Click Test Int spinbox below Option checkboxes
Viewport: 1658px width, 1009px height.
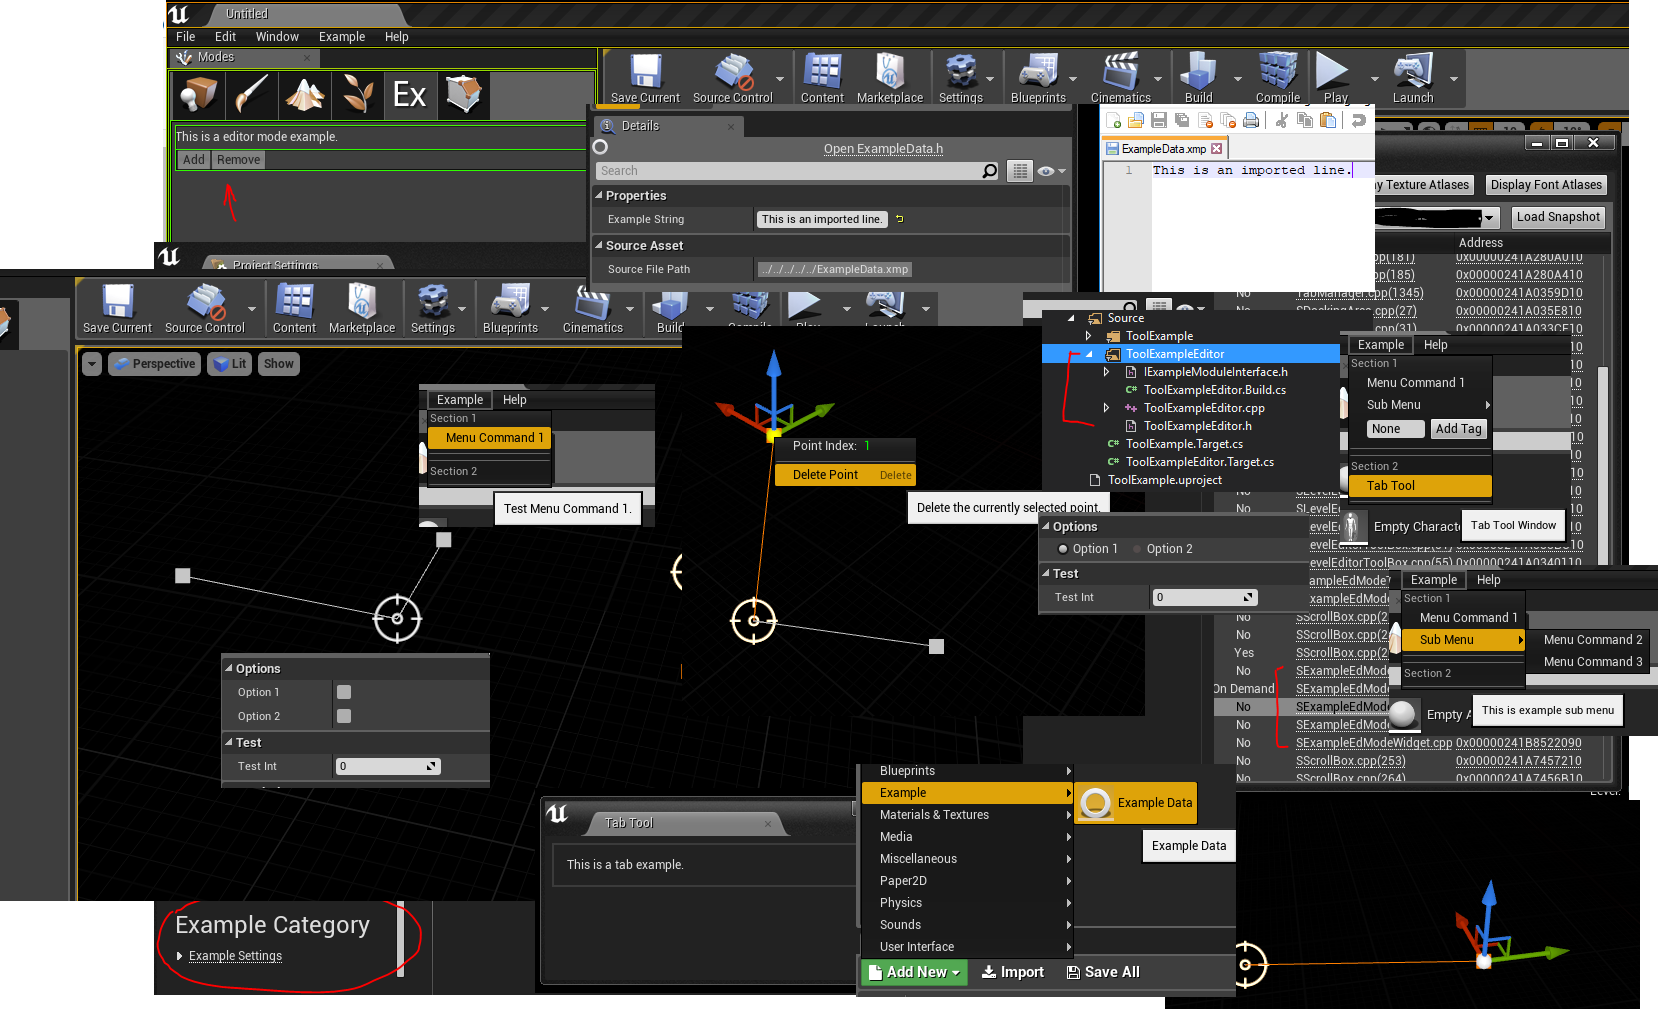pos(388,766)
